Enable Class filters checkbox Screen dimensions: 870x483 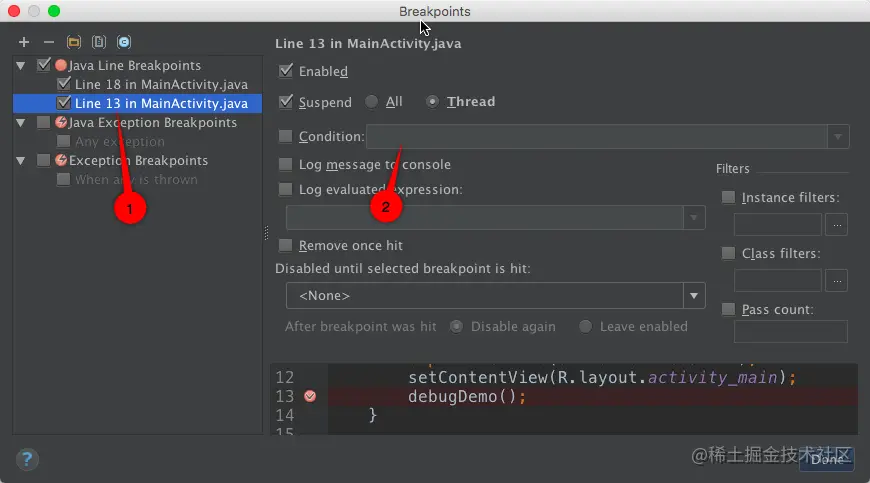pyautogui.click(x=728, y=253)
